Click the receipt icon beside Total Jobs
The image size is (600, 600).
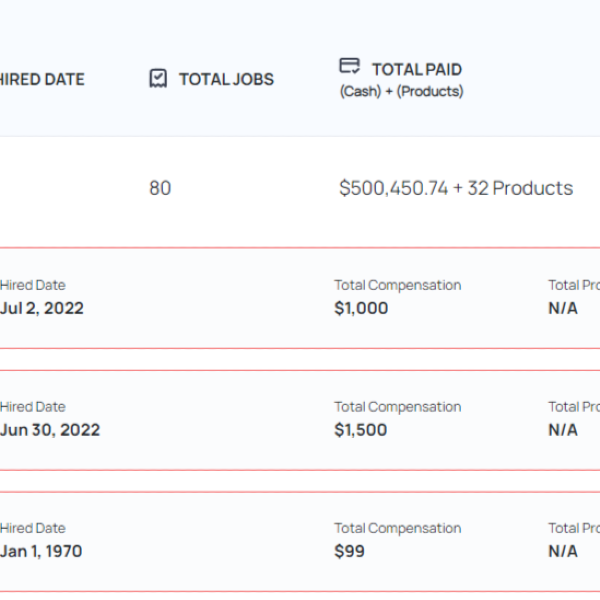point(158,79)
